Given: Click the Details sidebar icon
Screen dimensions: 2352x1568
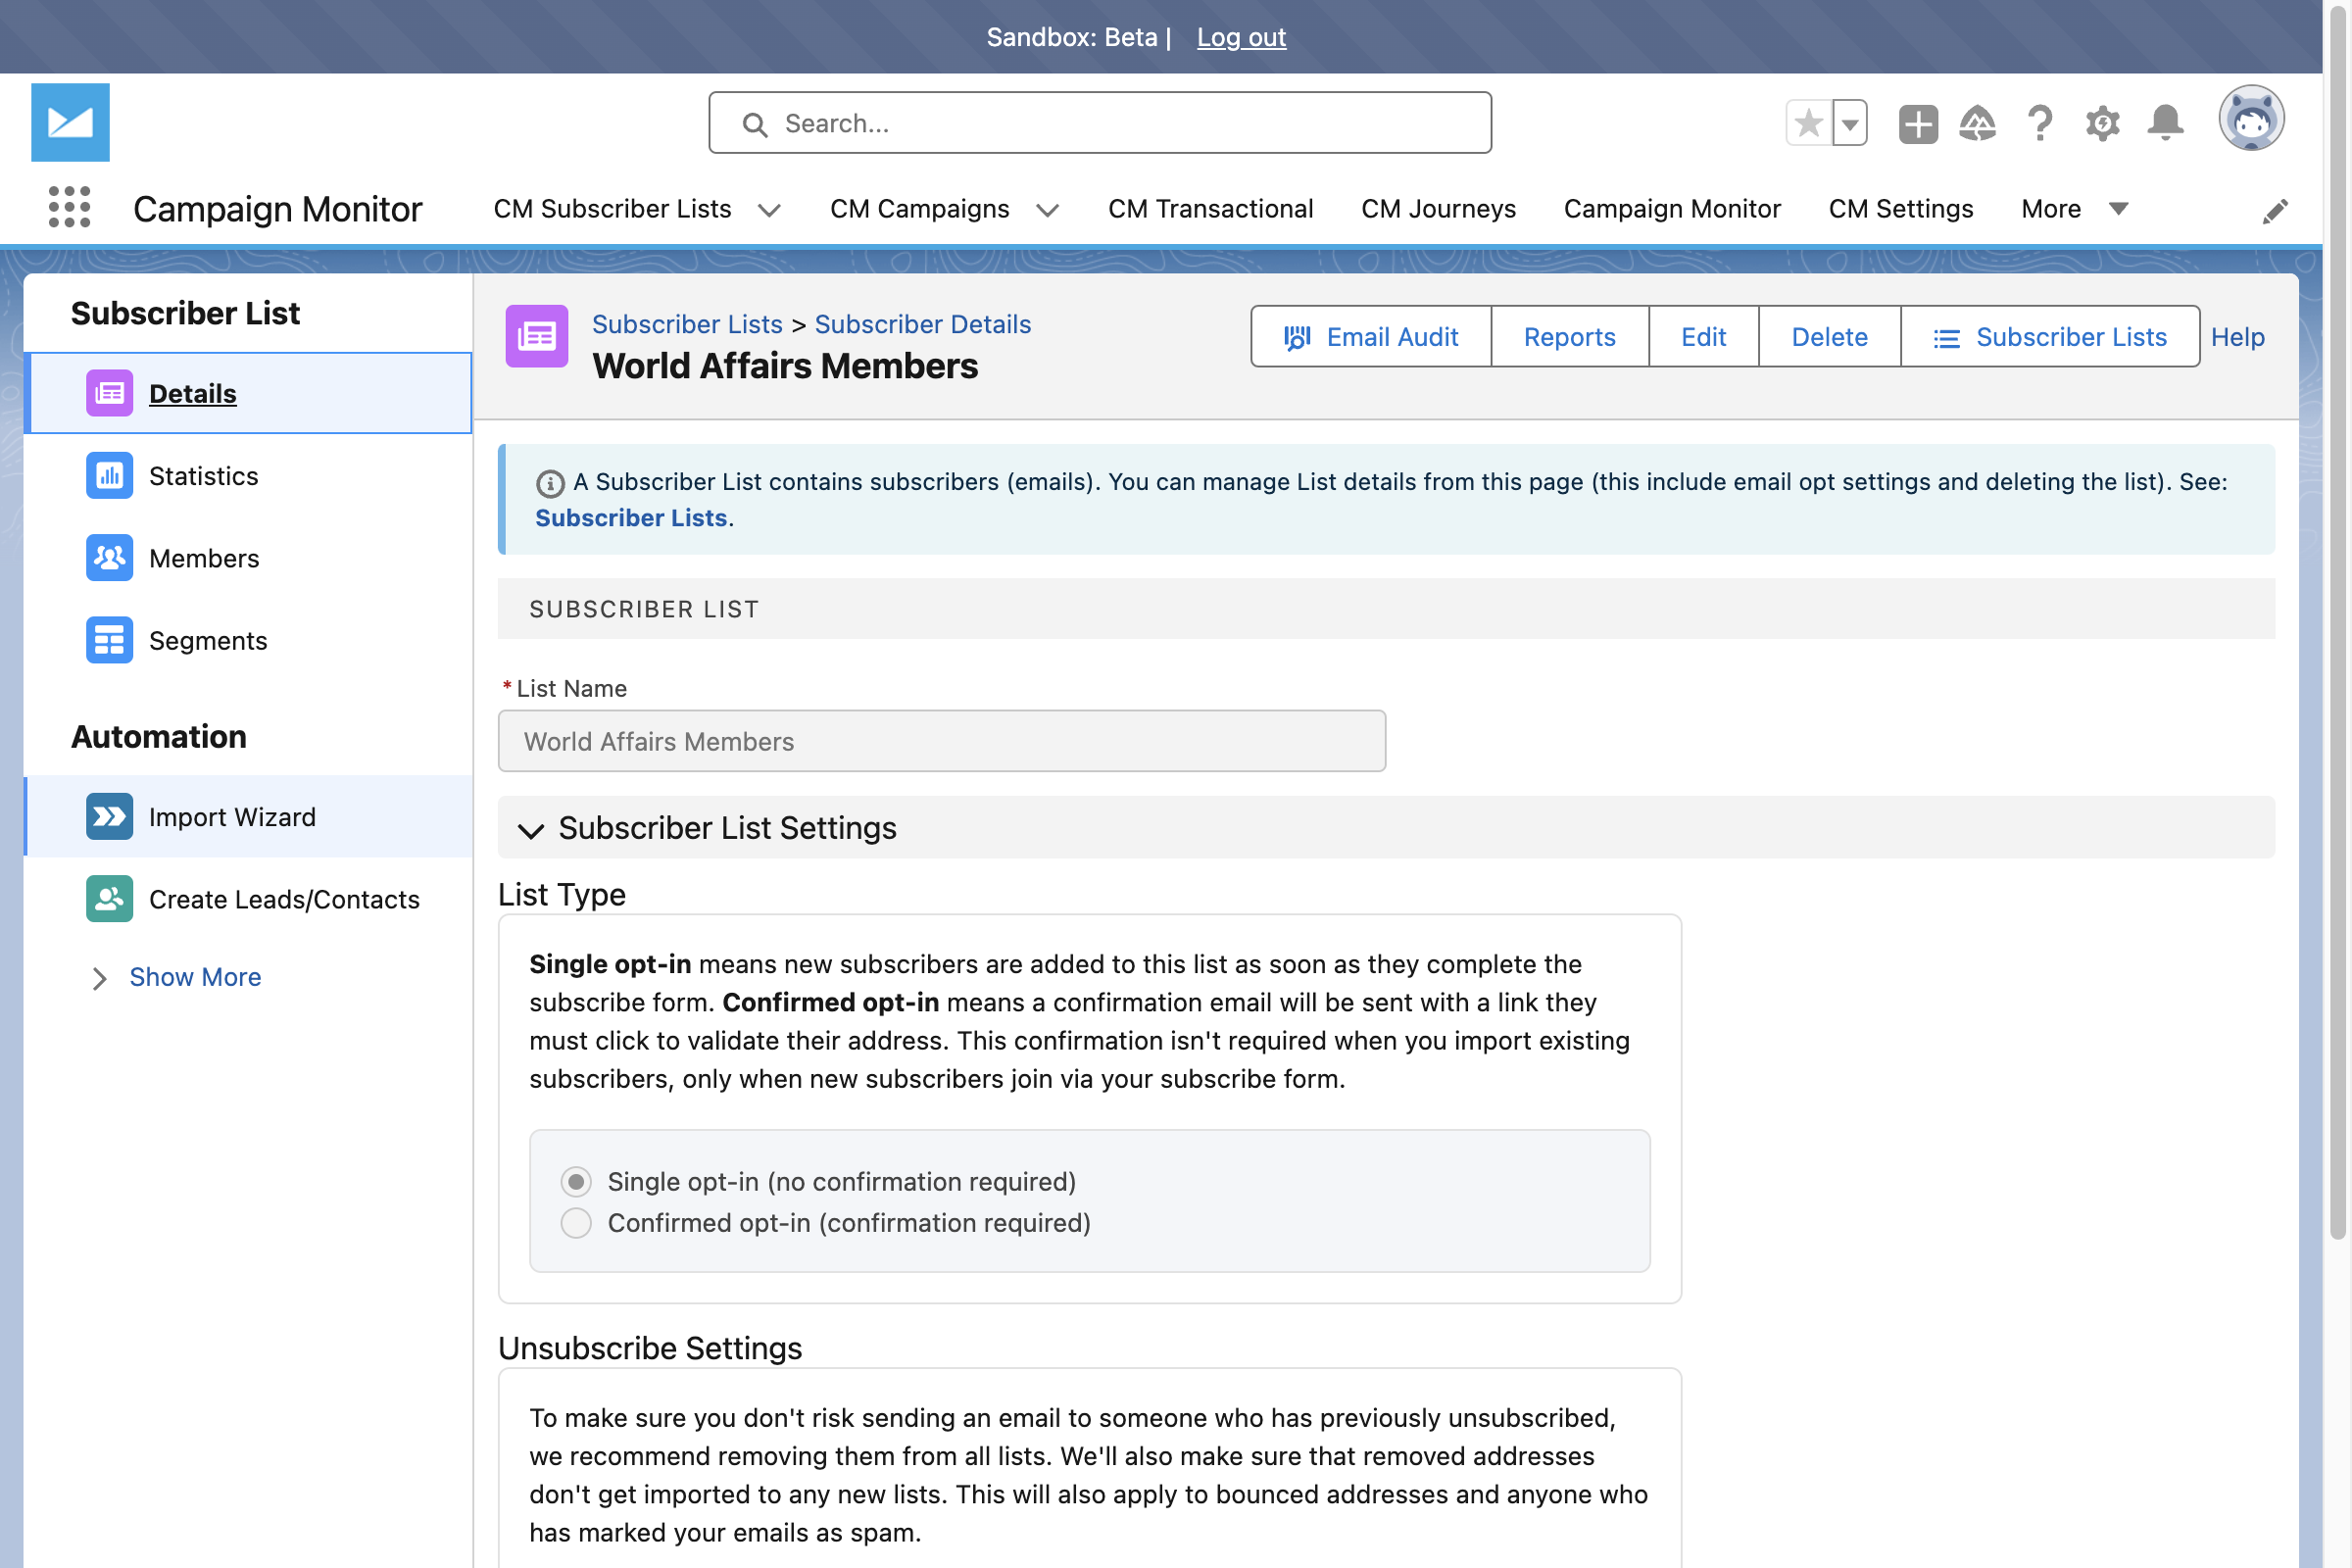Looking at the screenshot, I should (x=110, y=393).
